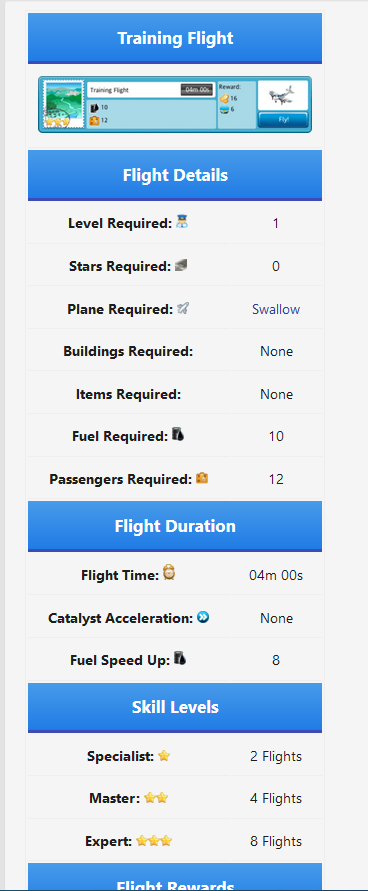Click the three-star Expert icon

154,840
